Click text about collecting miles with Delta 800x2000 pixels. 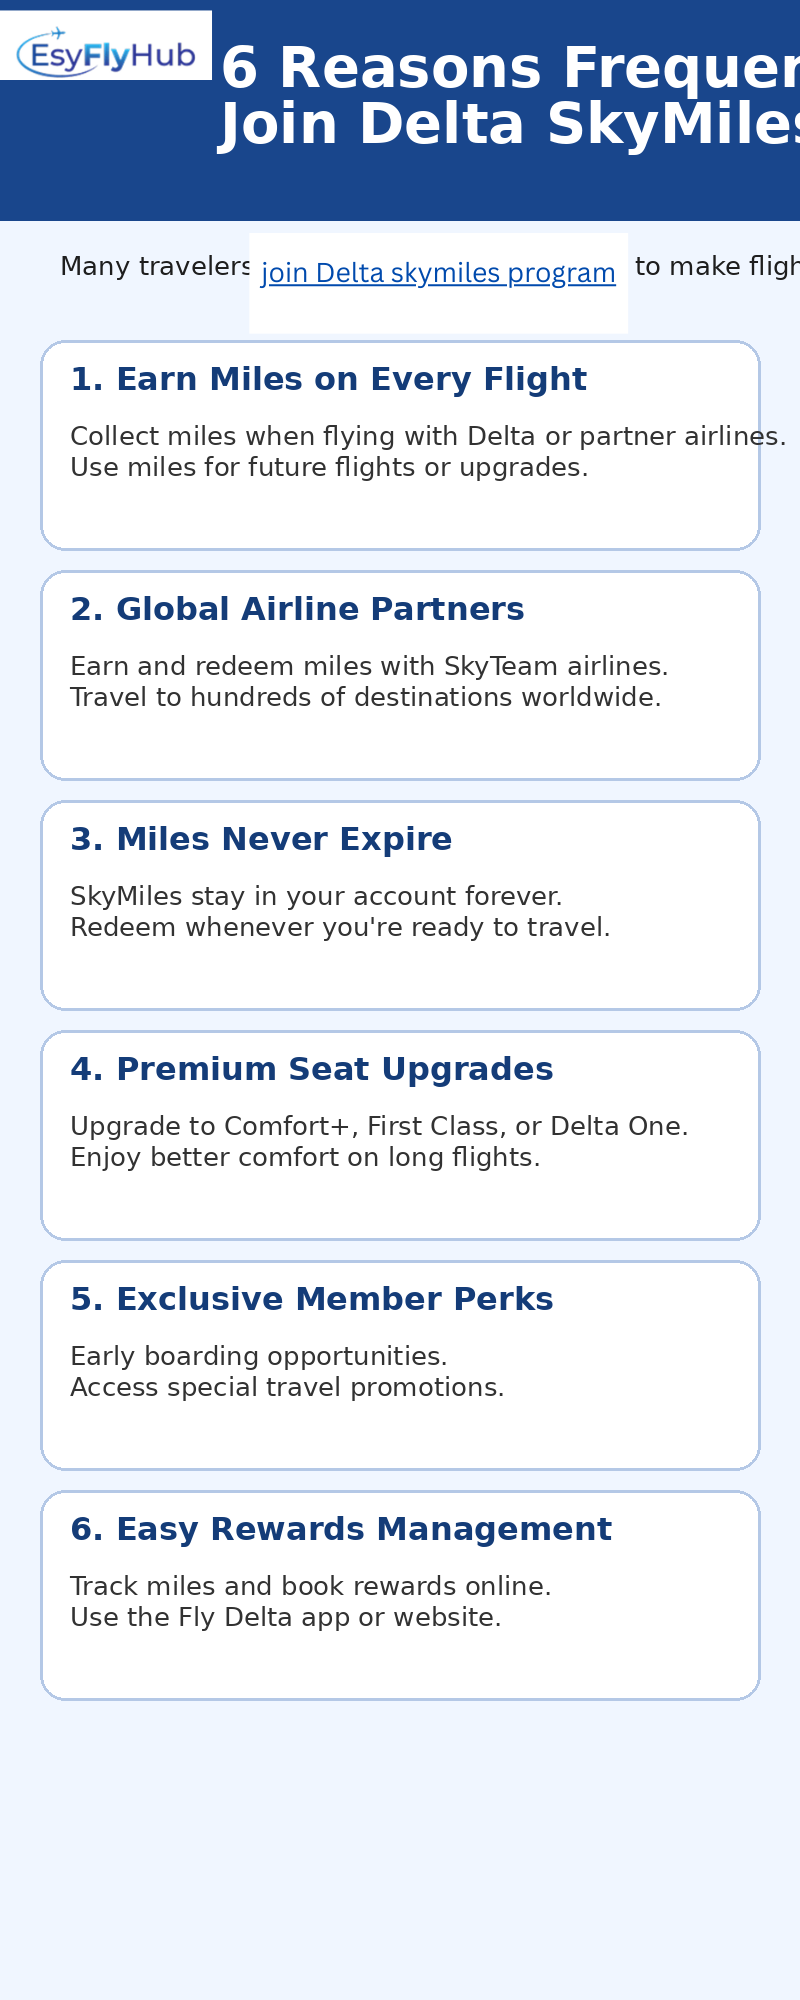(x=427, y=437)
